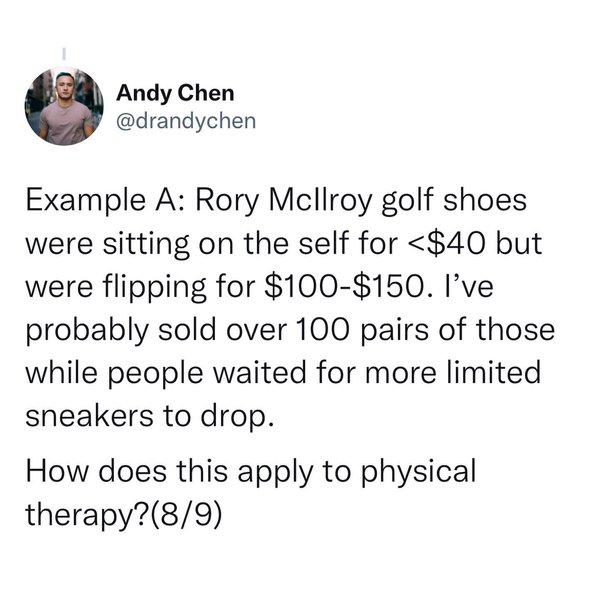Open Andy Chen's profile photo
Image resolution: width=600 pixels, height=600 pixels.
63,107
